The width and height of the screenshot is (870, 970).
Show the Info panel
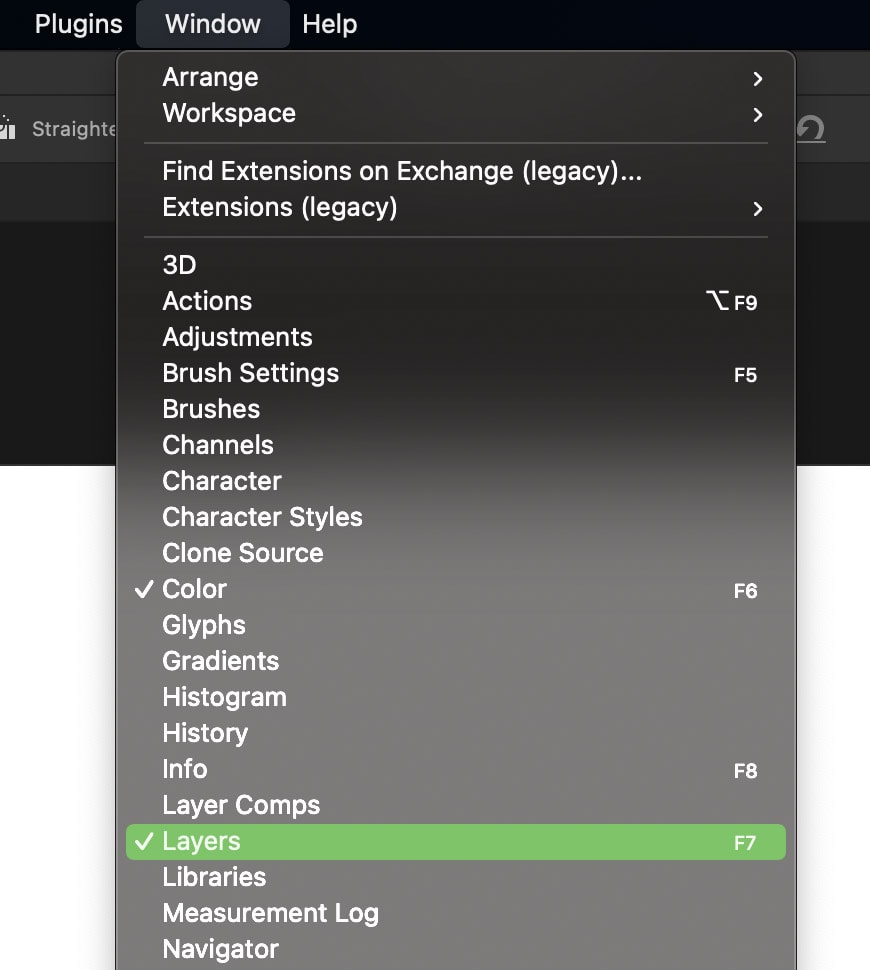(456, 770)
